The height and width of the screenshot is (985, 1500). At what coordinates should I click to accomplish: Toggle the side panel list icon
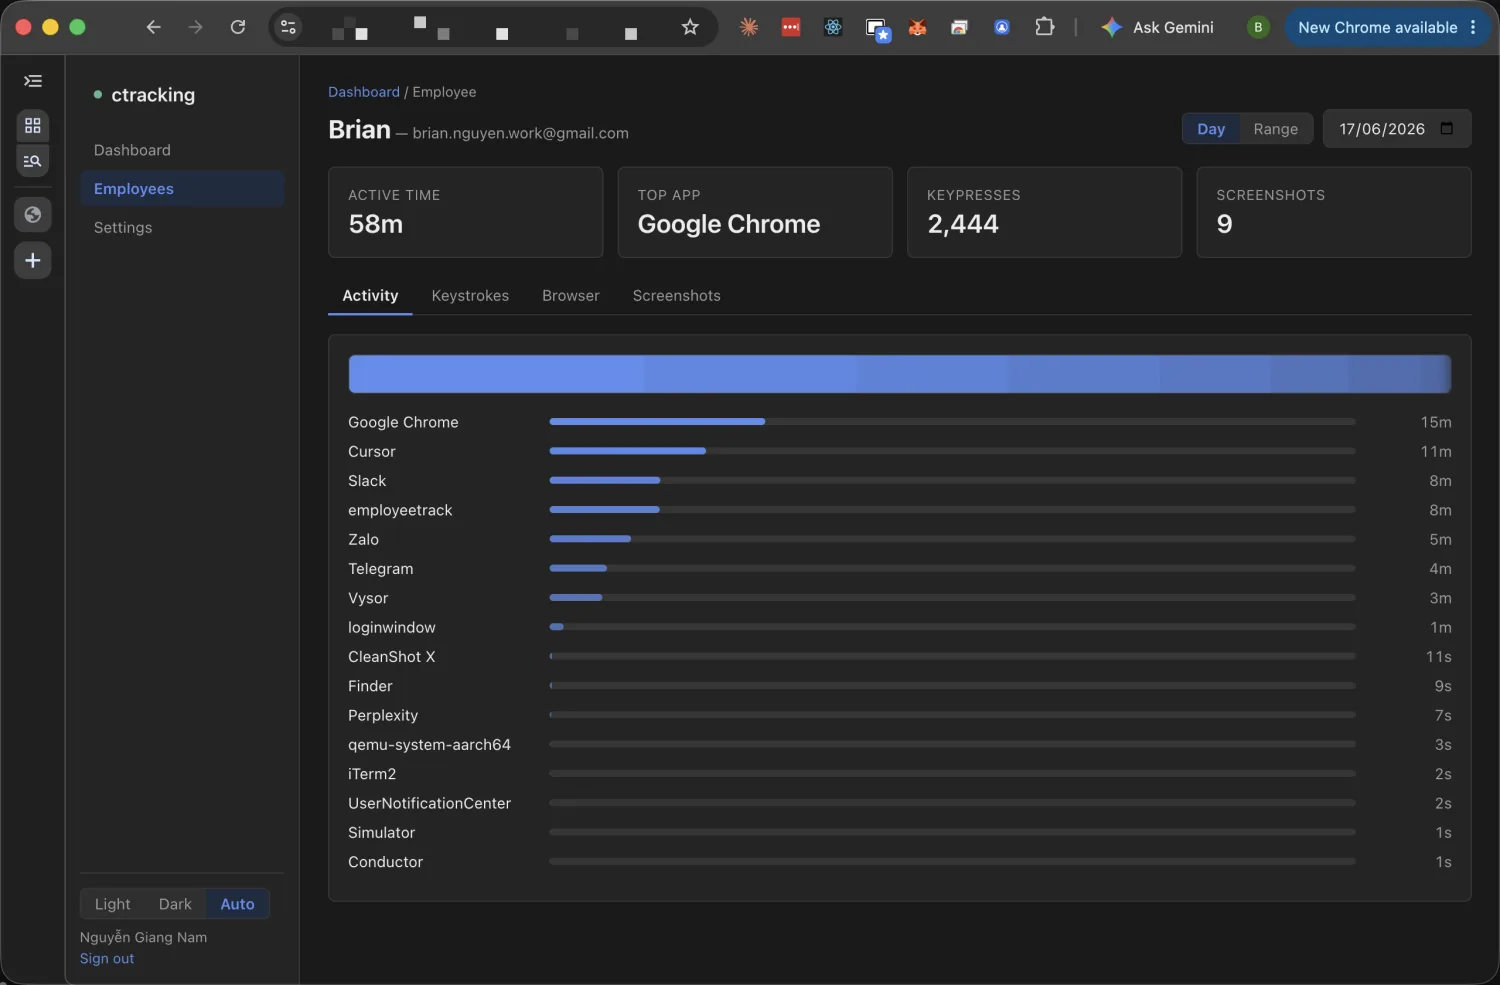33,81
